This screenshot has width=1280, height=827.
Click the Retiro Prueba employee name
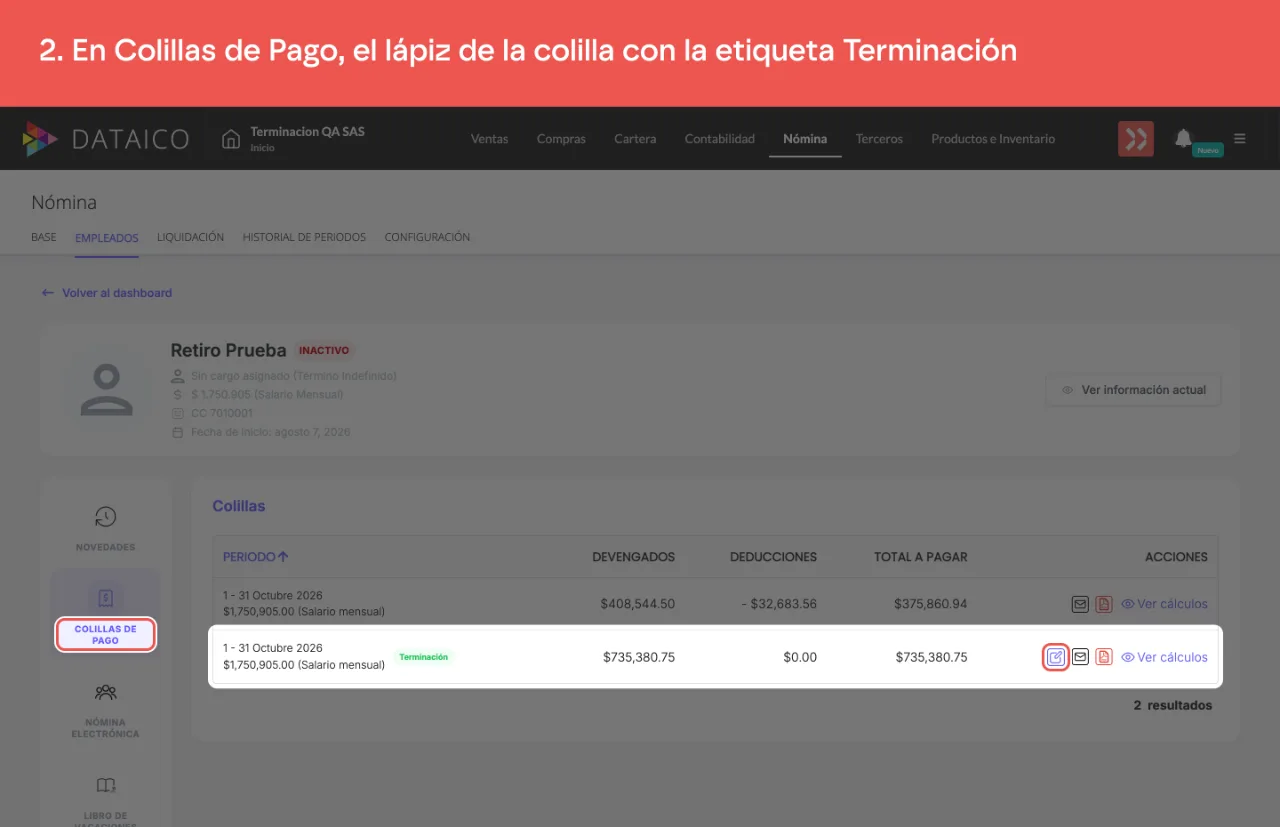pyautogui.click(x=229, y=351)
